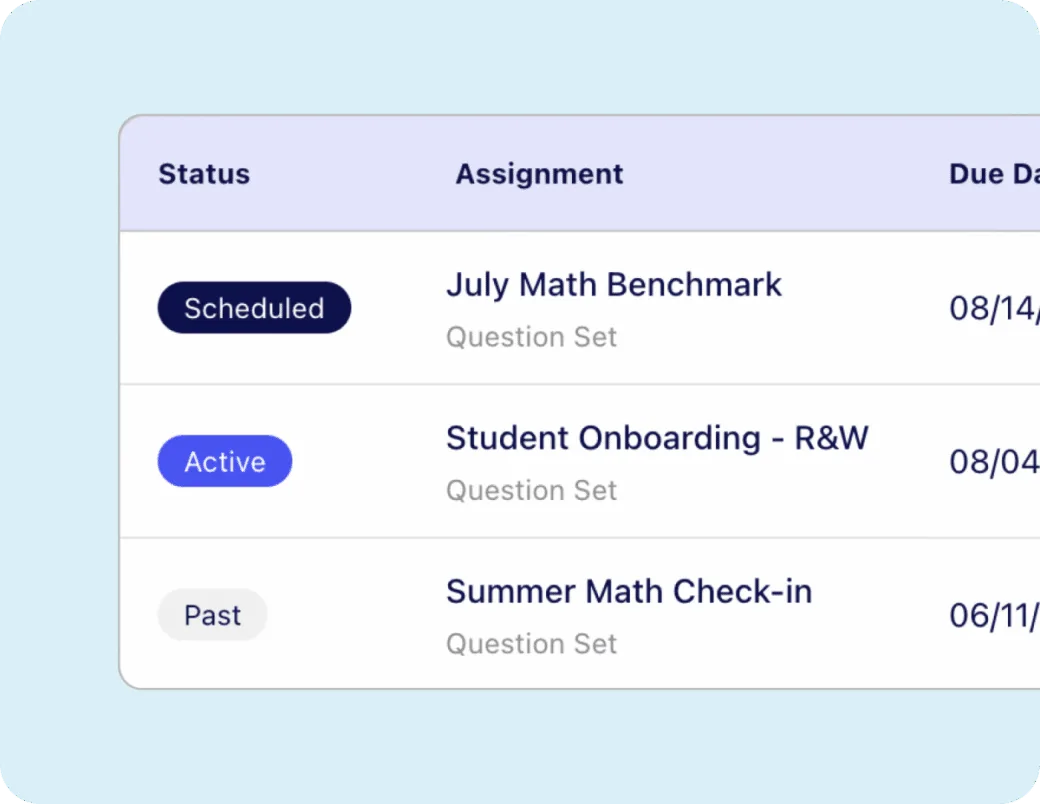Screen dimensions: 1040x804
Task: Open the July Math Benchmark assignment
Action: pyautogui.click(x=614, y=284)
